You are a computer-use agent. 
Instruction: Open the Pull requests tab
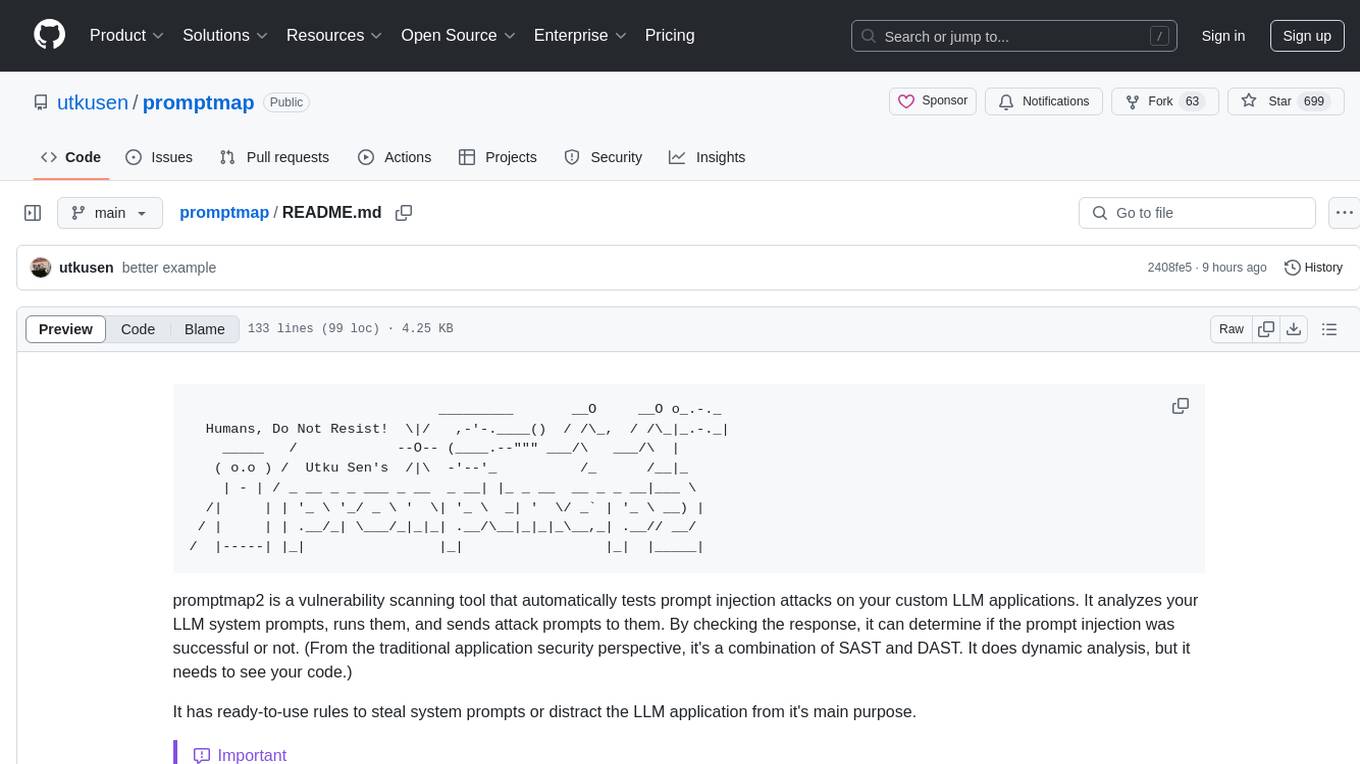(274, 157)
